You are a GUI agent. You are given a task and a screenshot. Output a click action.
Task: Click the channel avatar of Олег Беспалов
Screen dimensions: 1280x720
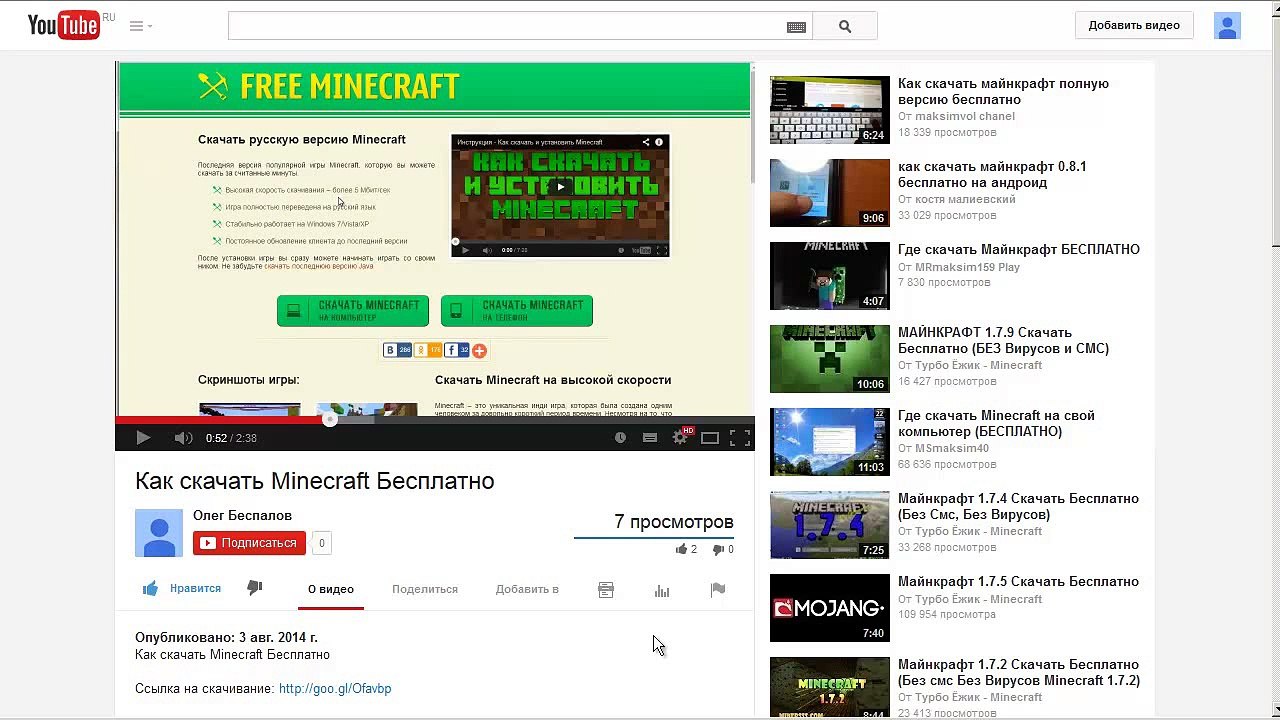tap(159, 533)
